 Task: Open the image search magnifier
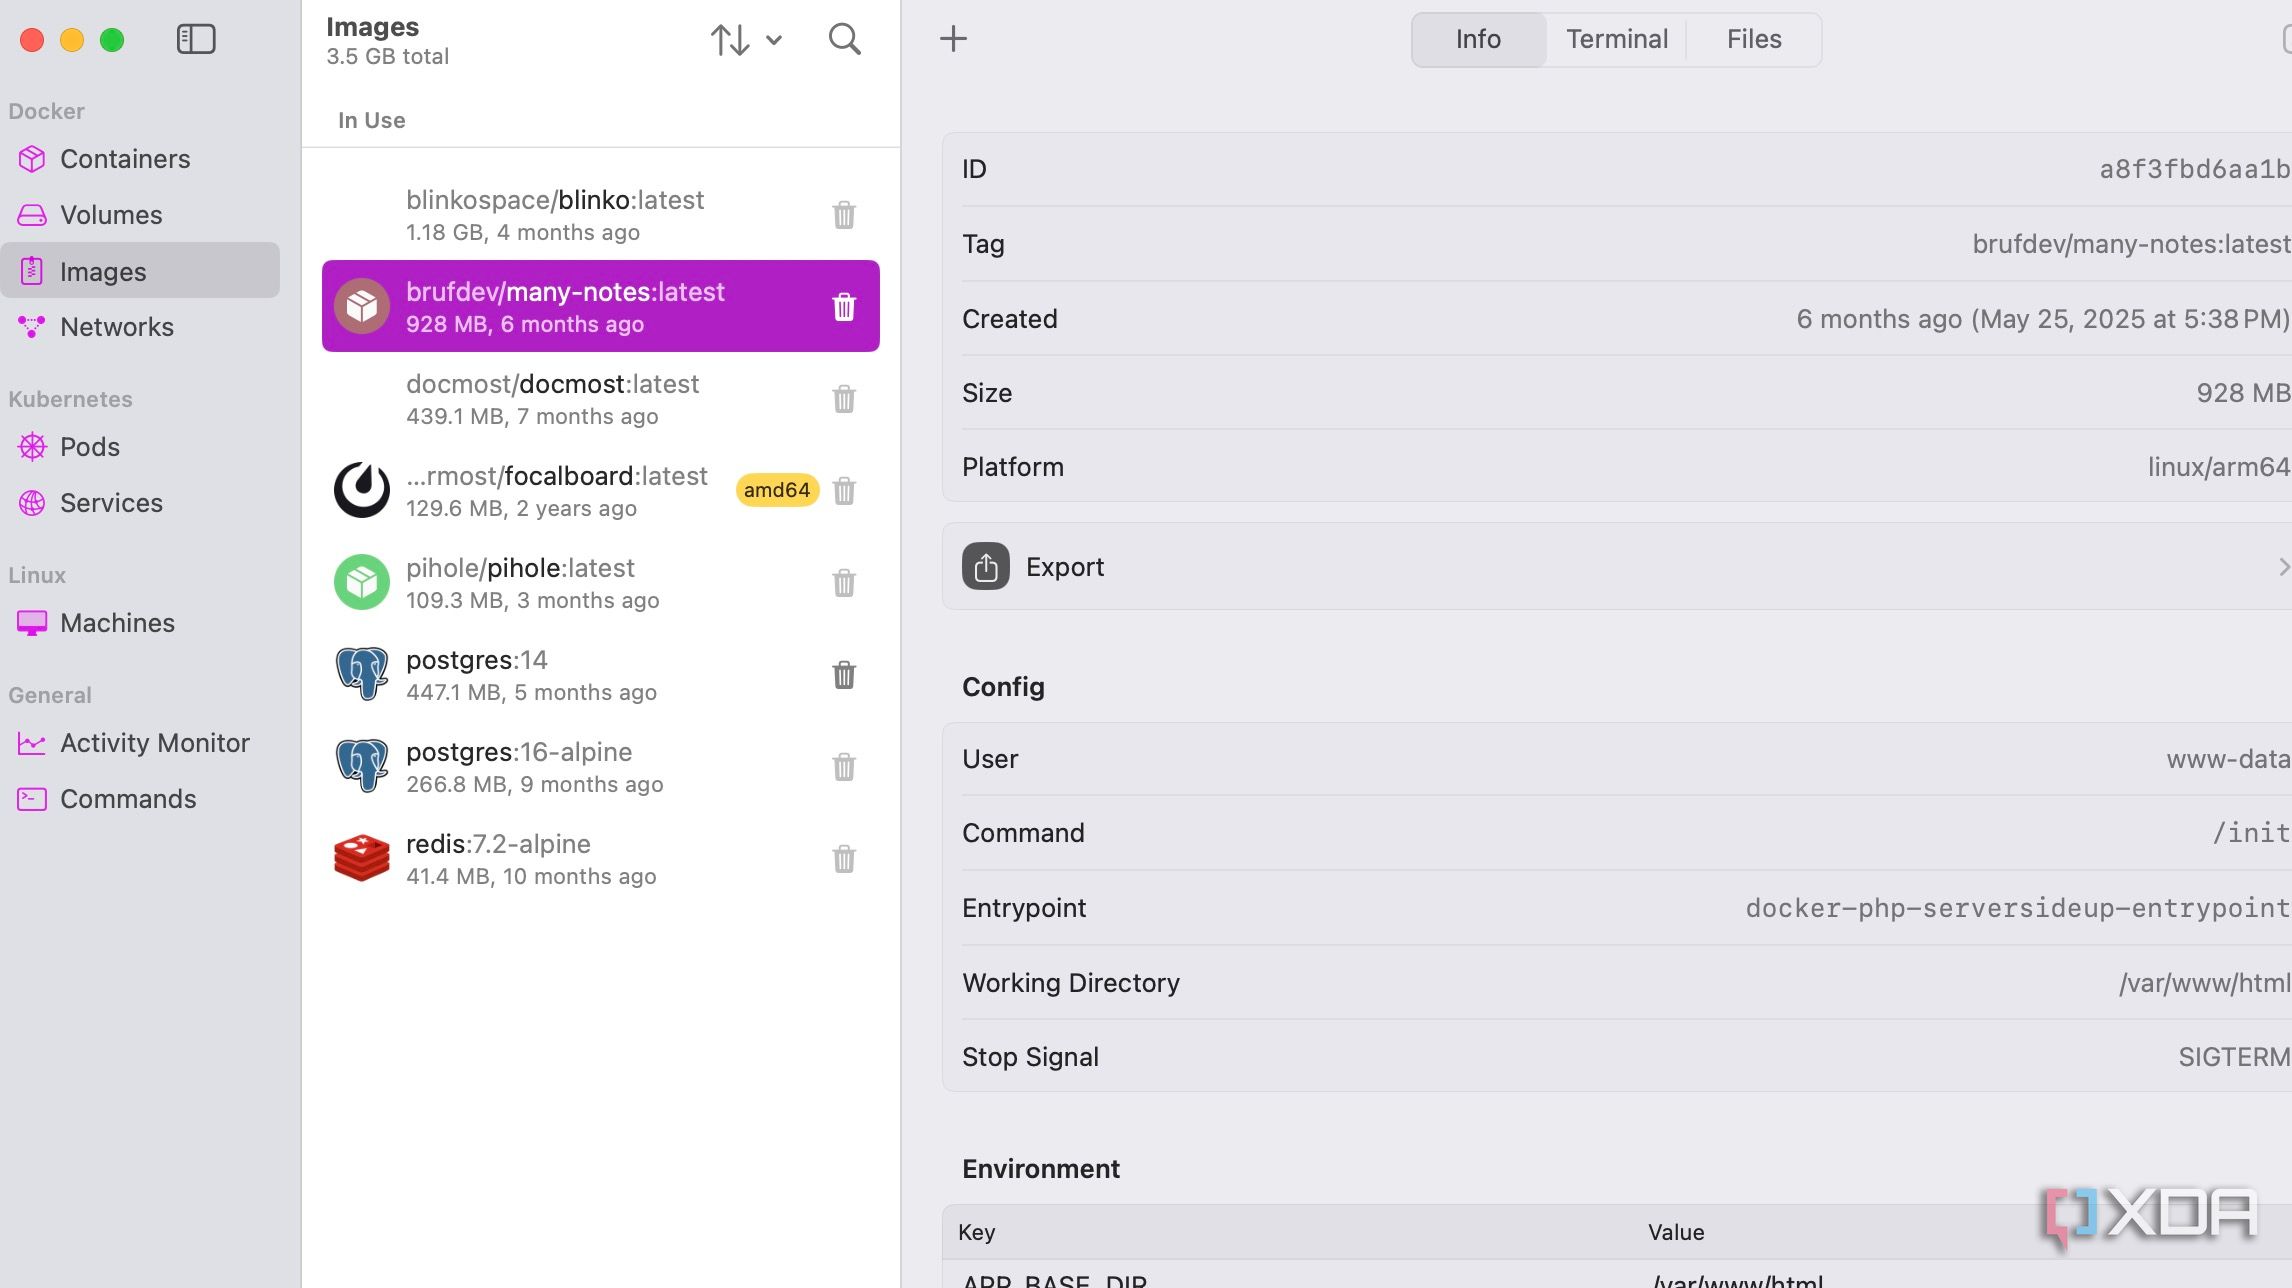[x=845, y=39]
